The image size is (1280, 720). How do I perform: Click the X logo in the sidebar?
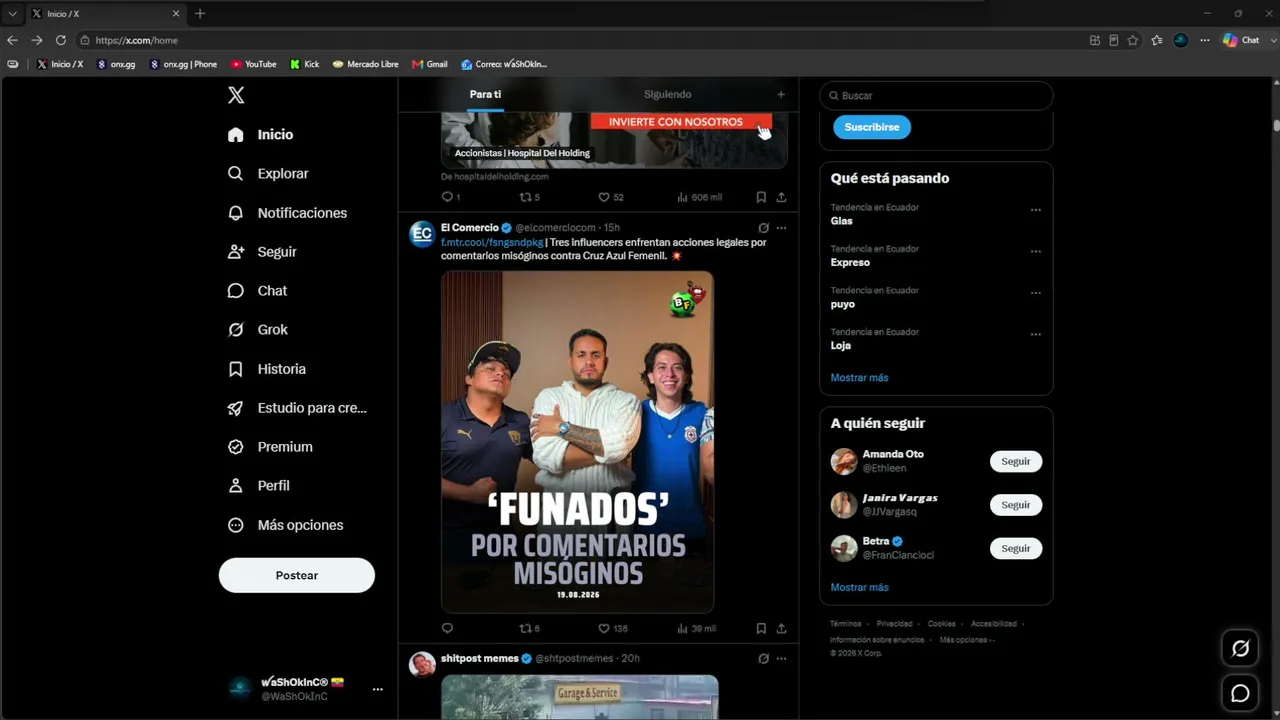(x=236, y=95)
